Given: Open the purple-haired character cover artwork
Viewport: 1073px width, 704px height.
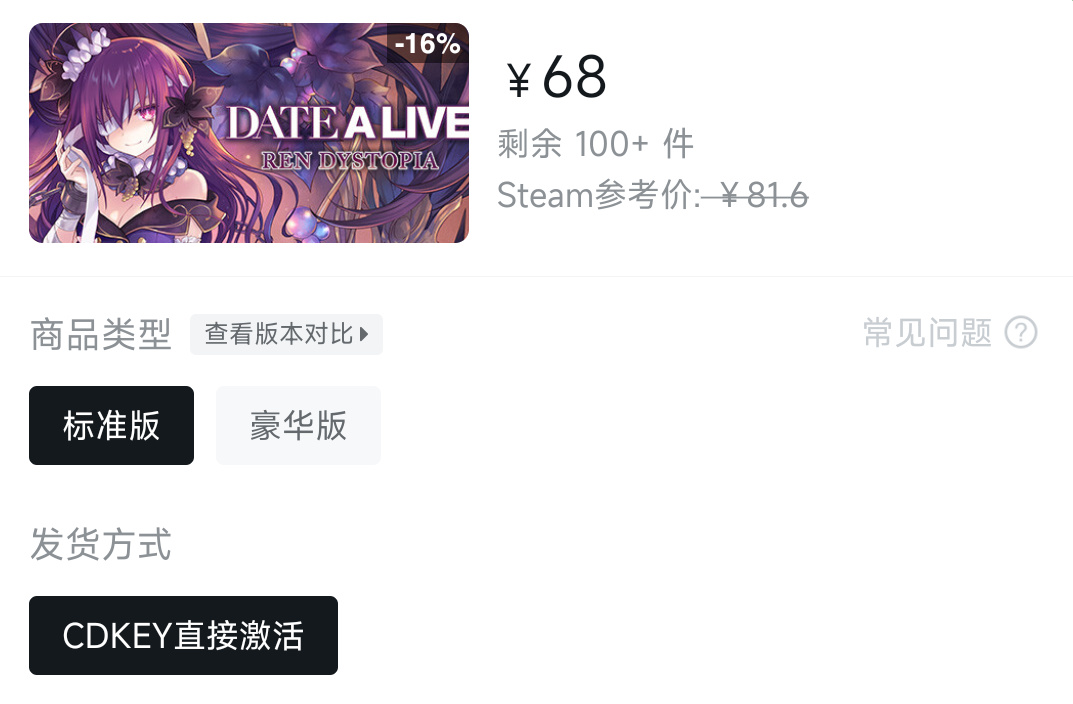Looking at the screenshot, I should coord(248,133).
